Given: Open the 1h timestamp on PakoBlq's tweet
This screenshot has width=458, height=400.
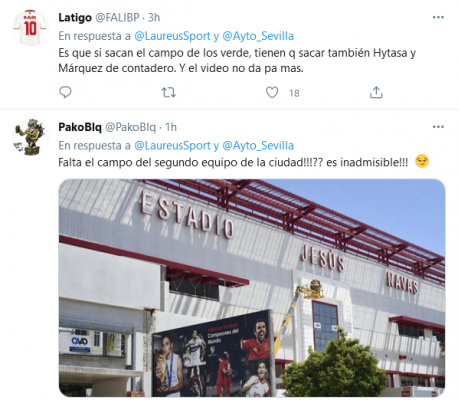Looking at the screenshot, I should (171, 127).
